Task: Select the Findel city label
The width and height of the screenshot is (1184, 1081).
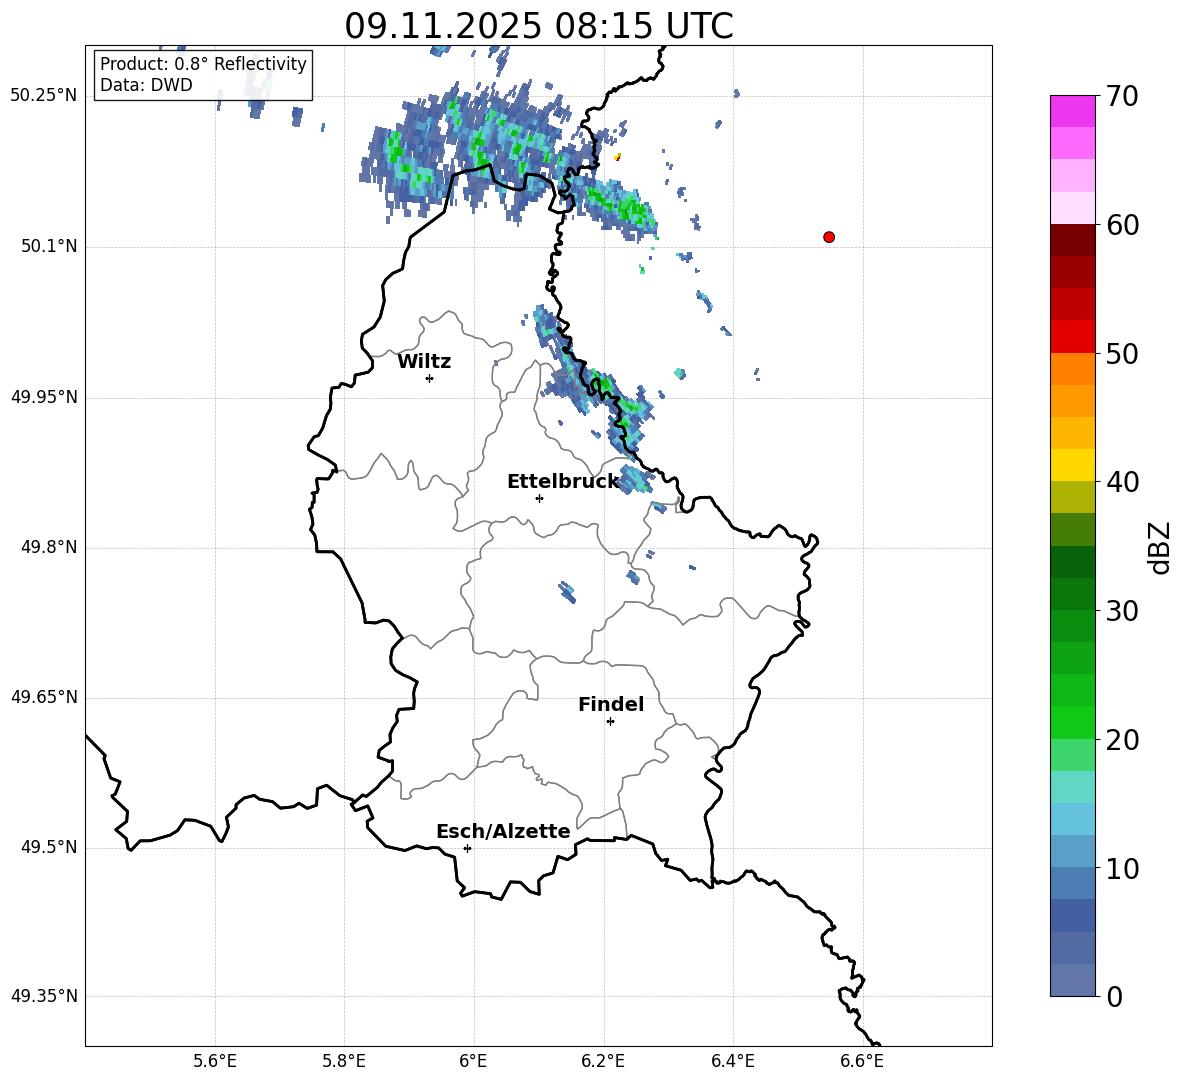Action: pos(611,704)
